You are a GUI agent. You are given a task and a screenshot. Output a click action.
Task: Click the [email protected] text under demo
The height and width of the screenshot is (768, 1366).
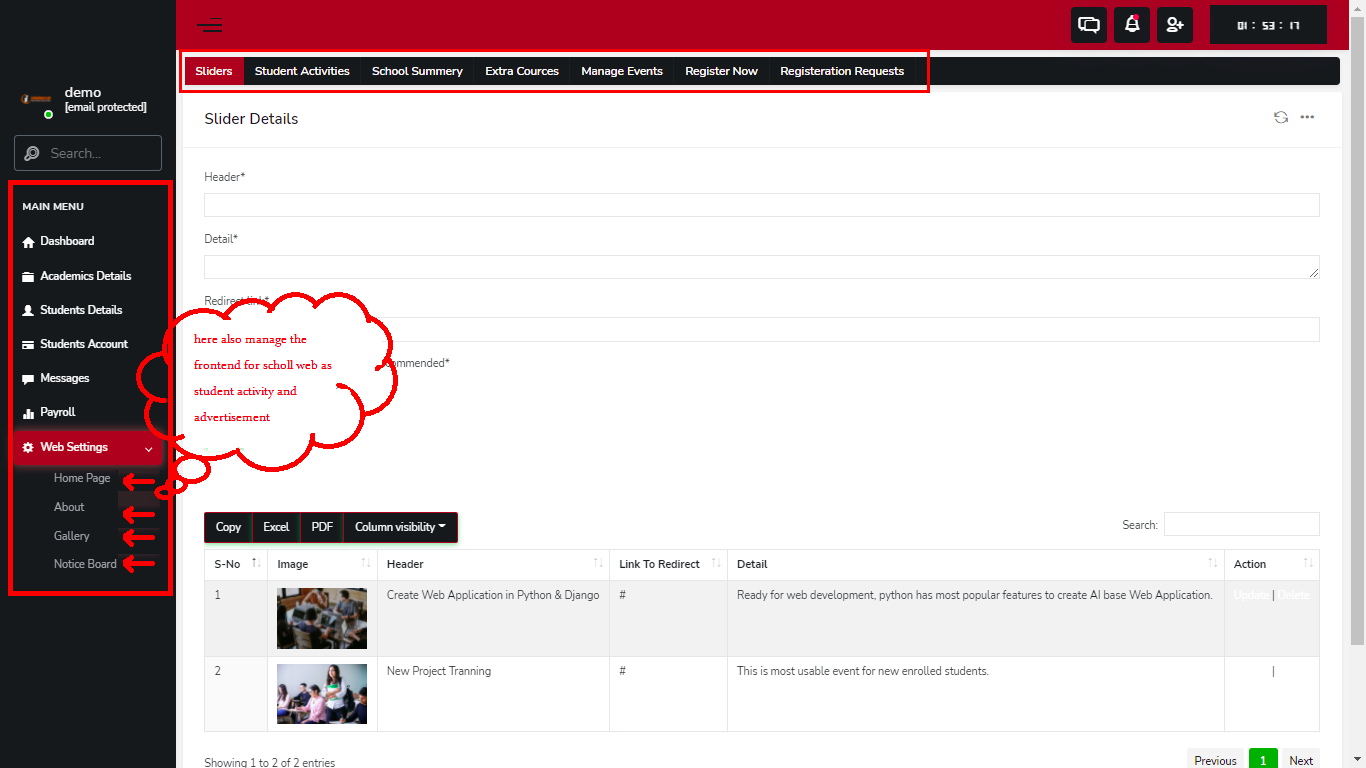(x=106, y=107)
